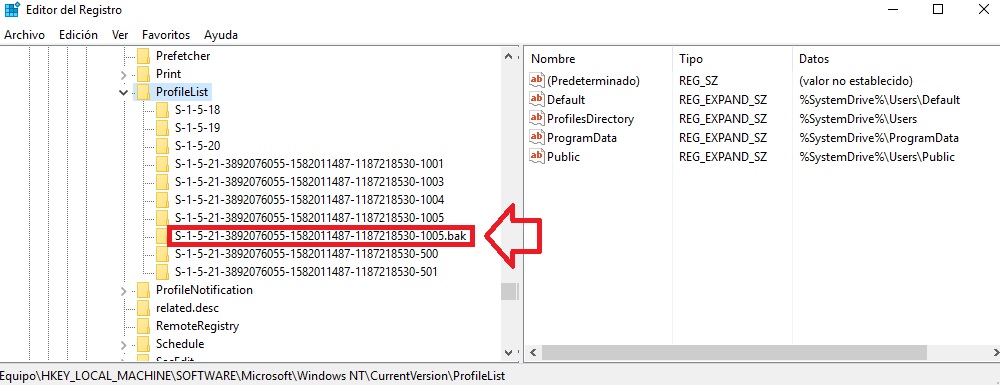Click the Print folder icon
This screenshot has width=1000, height=385.
click(x=143, y=74)
